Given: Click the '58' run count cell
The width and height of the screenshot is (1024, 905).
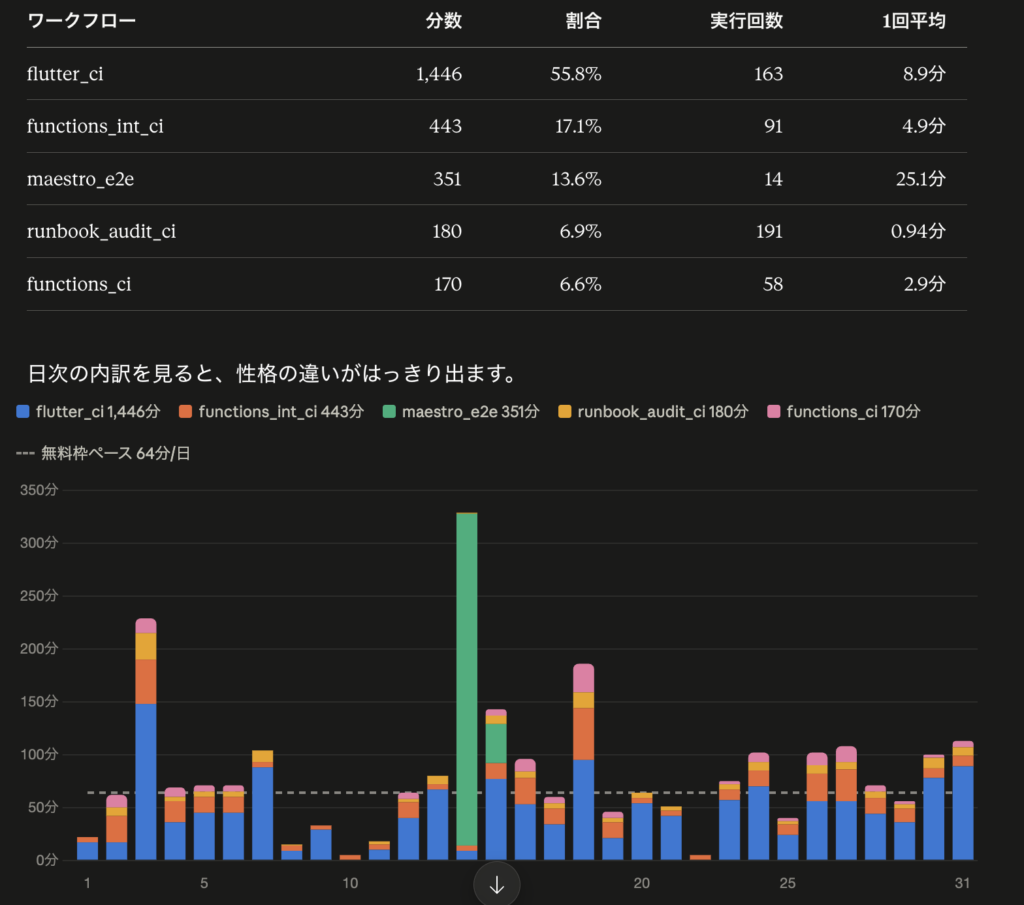Looking at the screenshot, I should coord(773,284).
